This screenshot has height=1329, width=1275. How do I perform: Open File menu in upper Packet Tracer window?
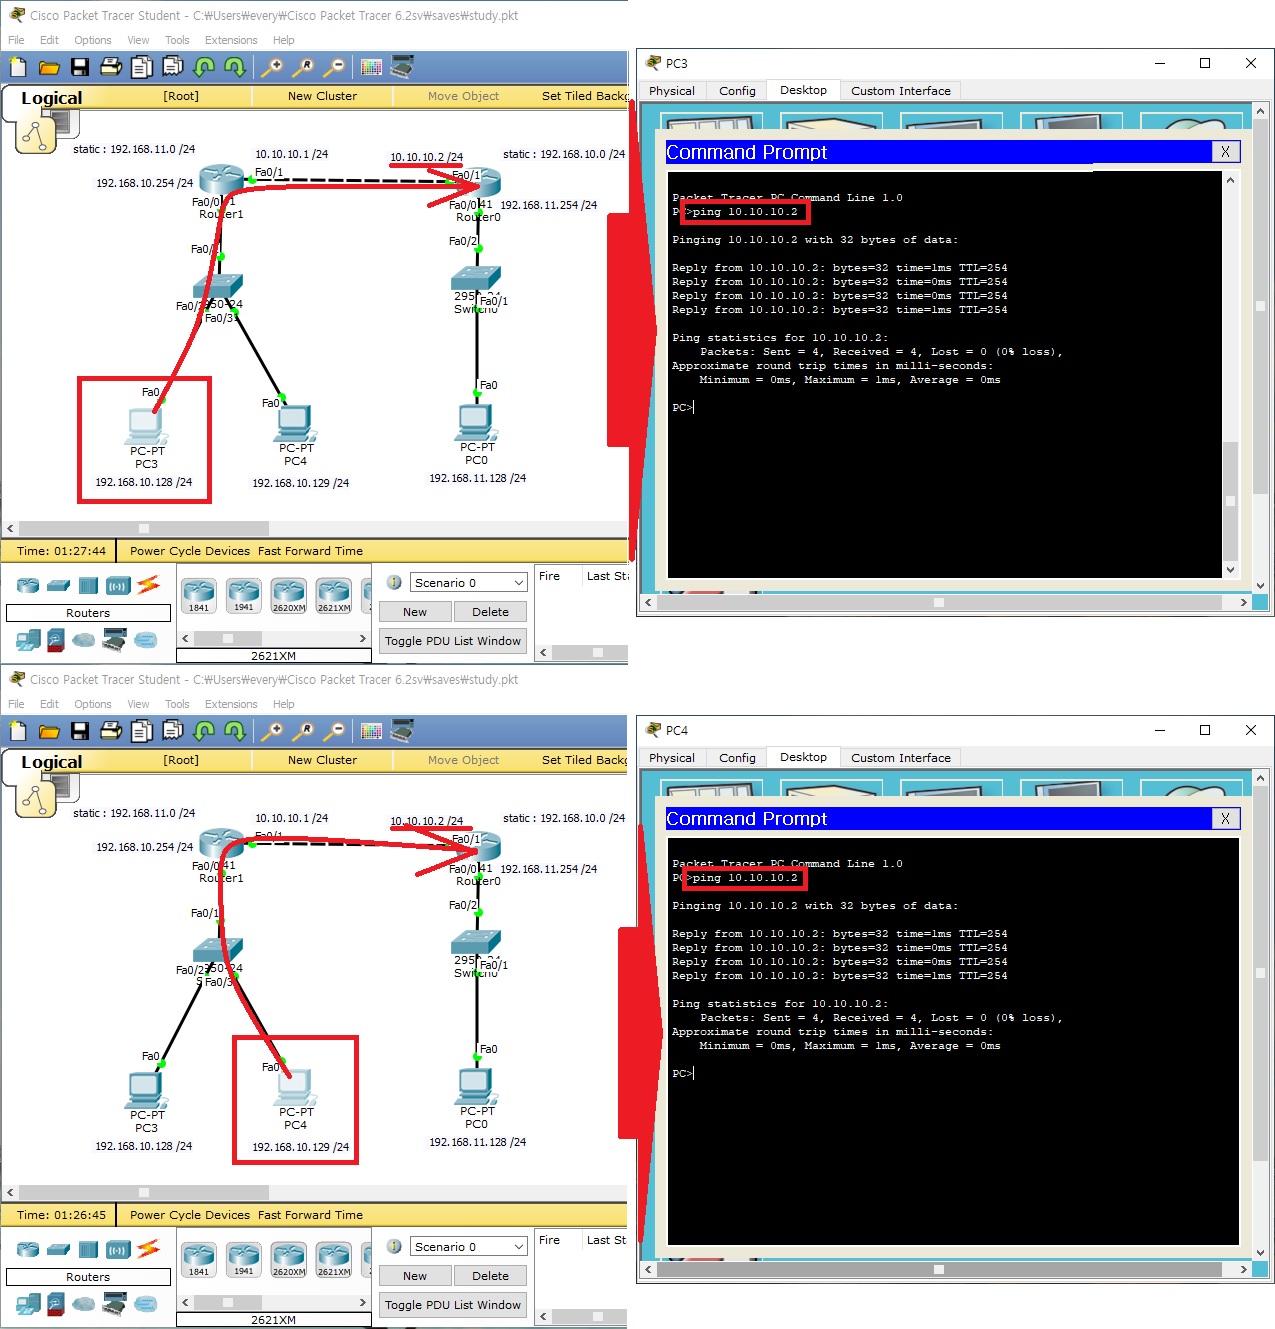coord(16,40)
